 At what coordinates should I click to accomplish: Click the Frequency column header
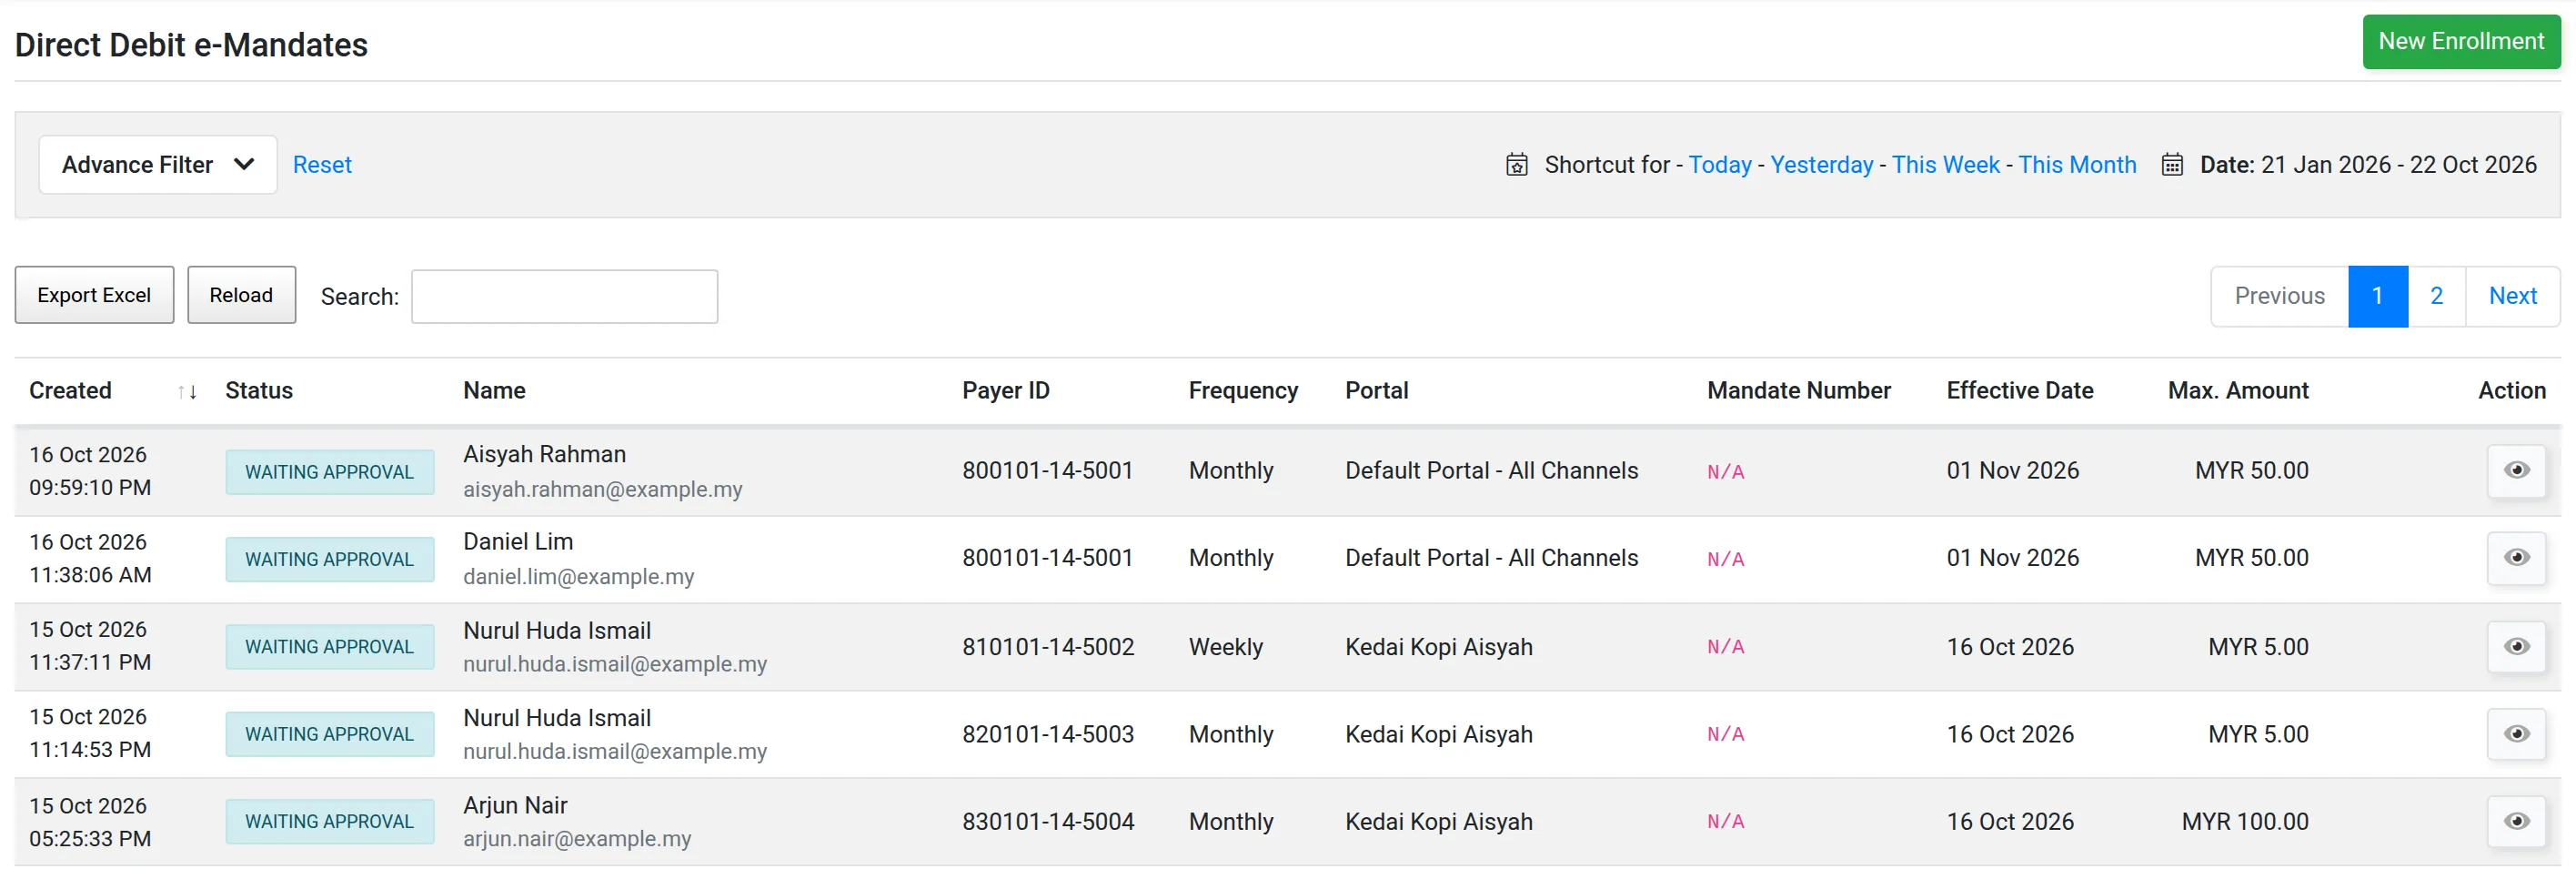point(1243,391)
